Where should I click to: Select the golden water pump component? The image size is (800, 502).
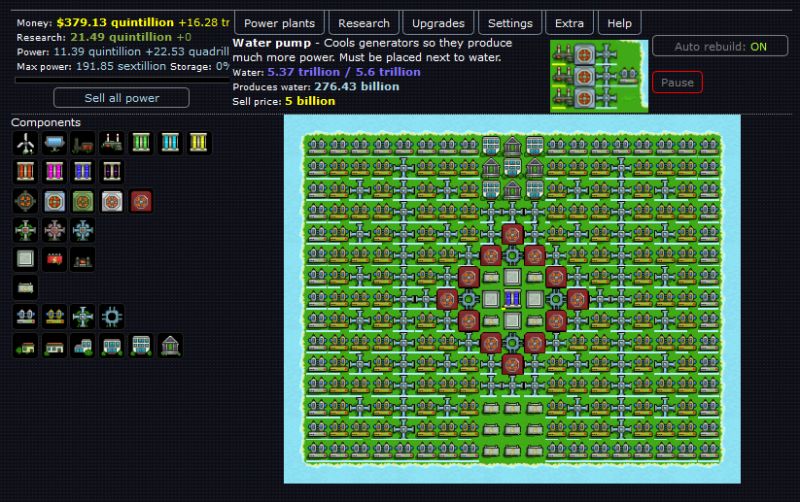pyautogui.click(x=54, y=317)
